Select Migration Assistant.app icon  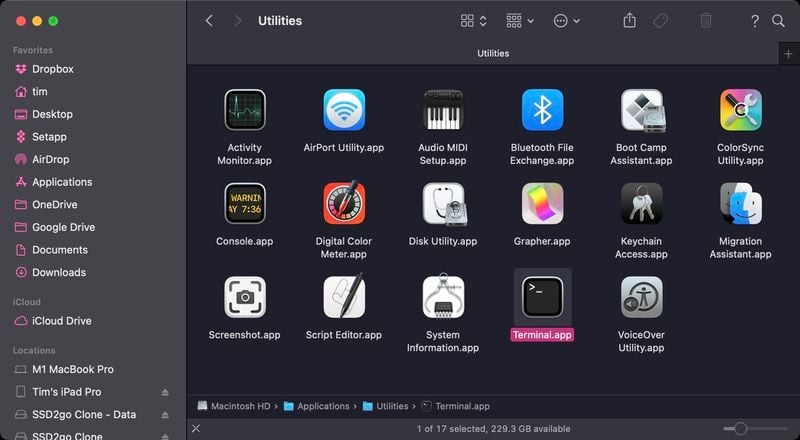740,204
